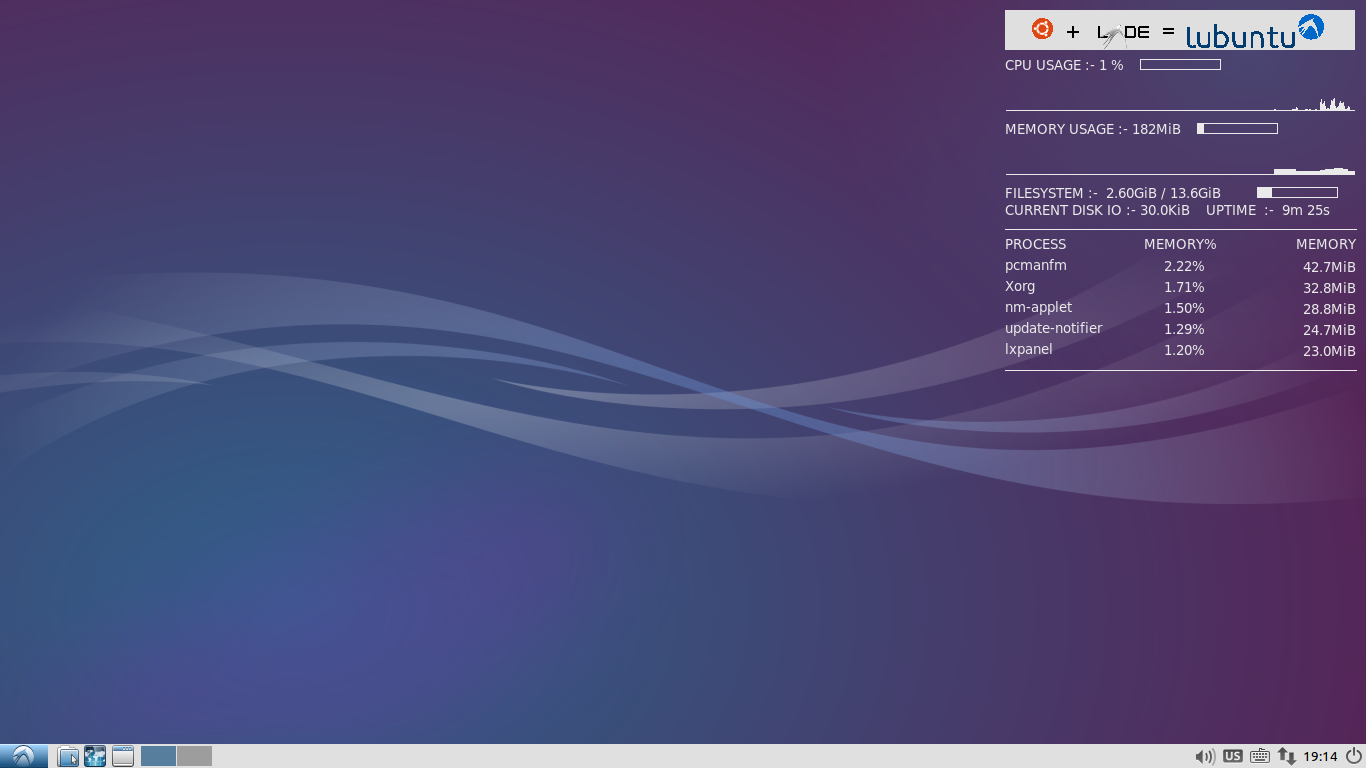Click the Xorg process name

(x=1020, y=286)
